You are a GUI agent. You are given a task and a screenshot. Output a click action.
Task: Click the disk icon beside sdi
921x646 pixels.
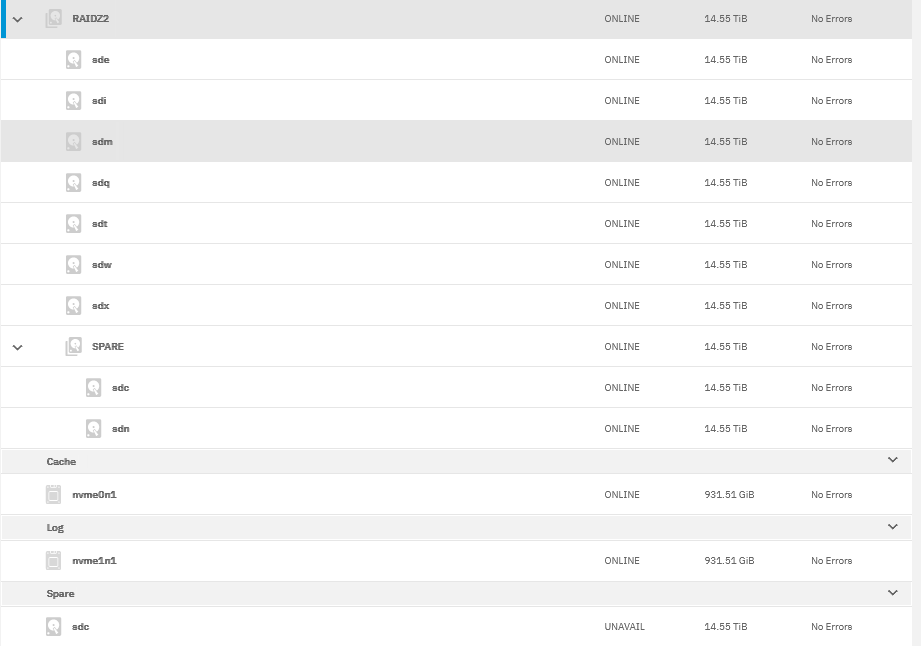pos(73,101)
